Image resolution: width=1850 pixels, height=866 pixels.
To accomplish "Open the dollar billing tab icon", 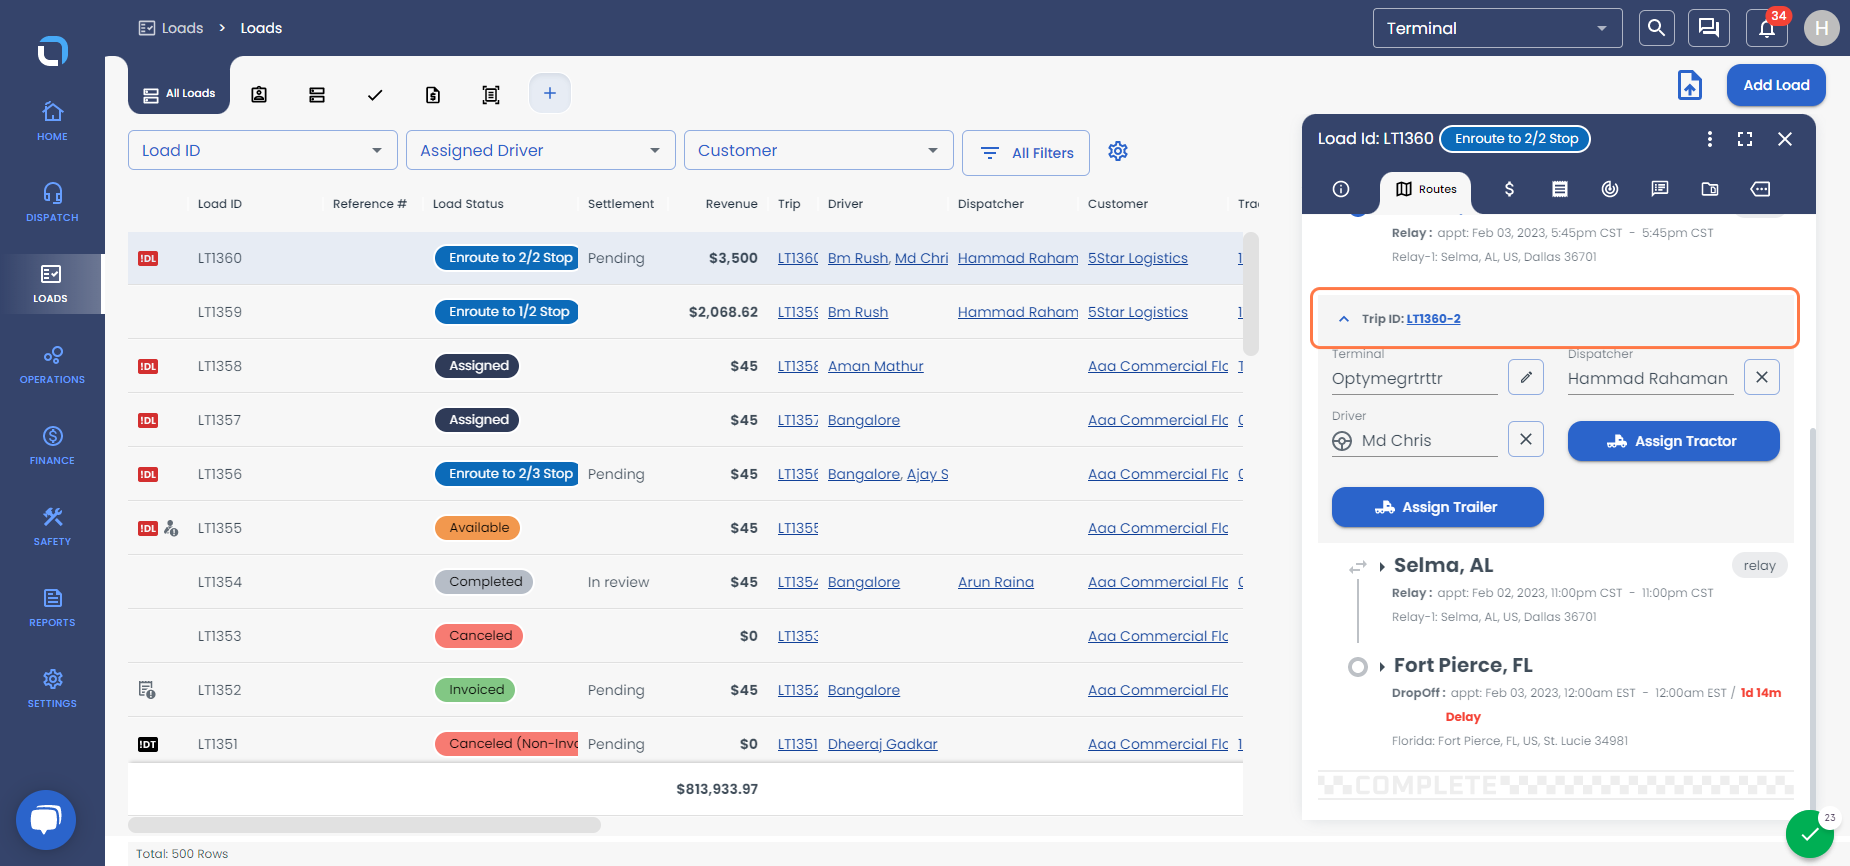I will pyautogui.click(x=1509, y=189).
